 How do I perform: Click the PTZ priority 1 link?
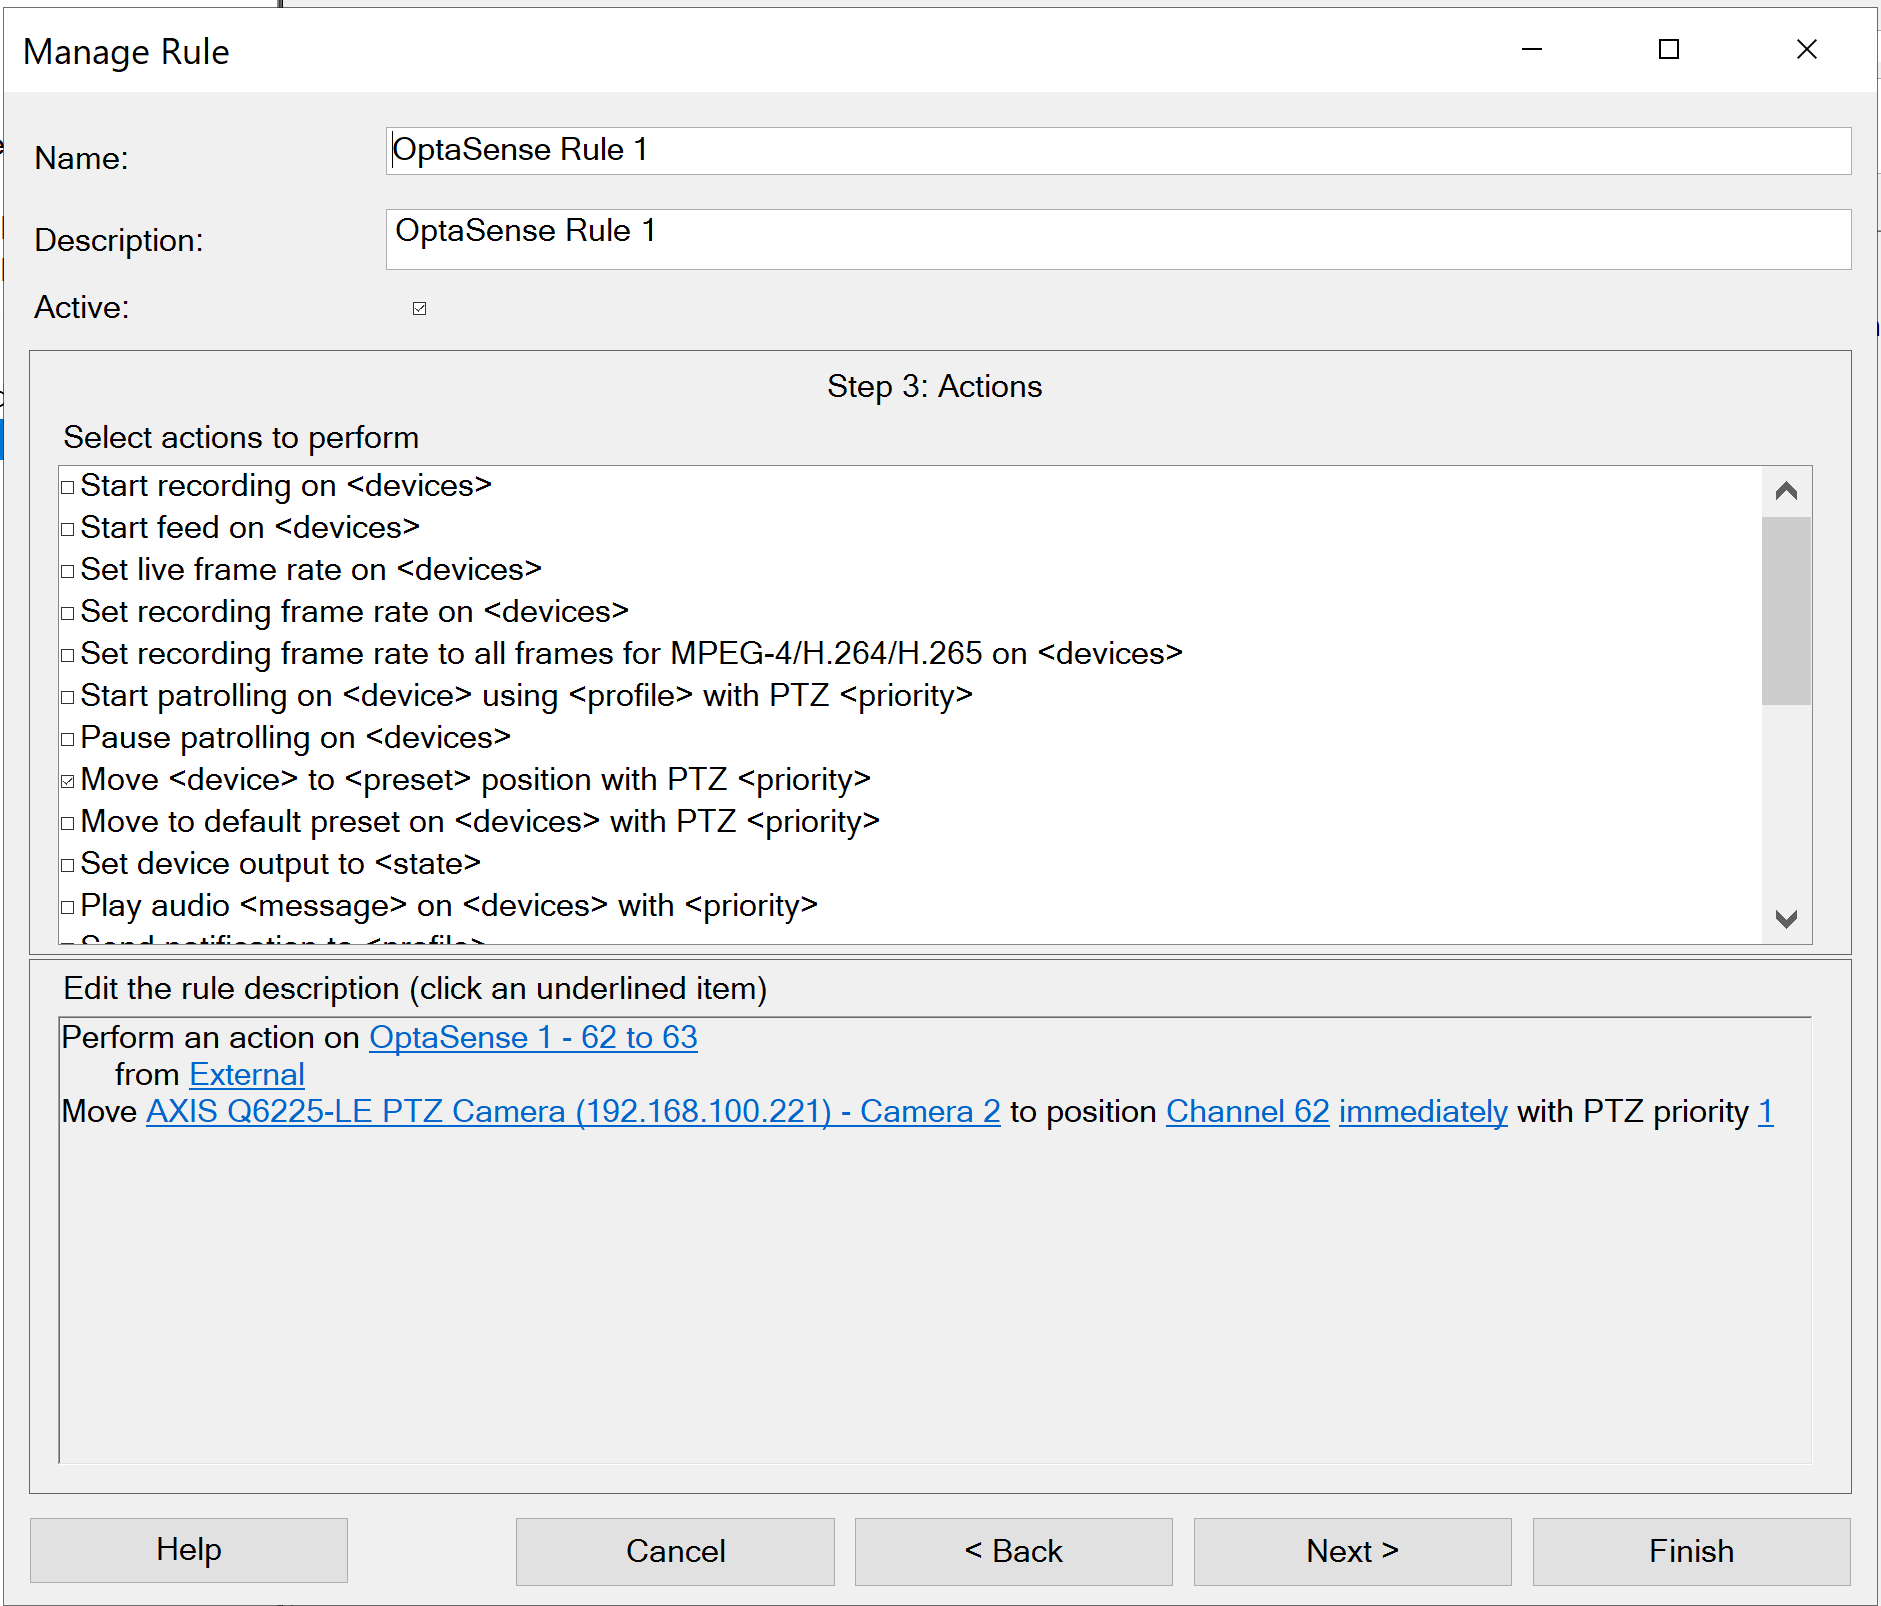point(1765,1111)
